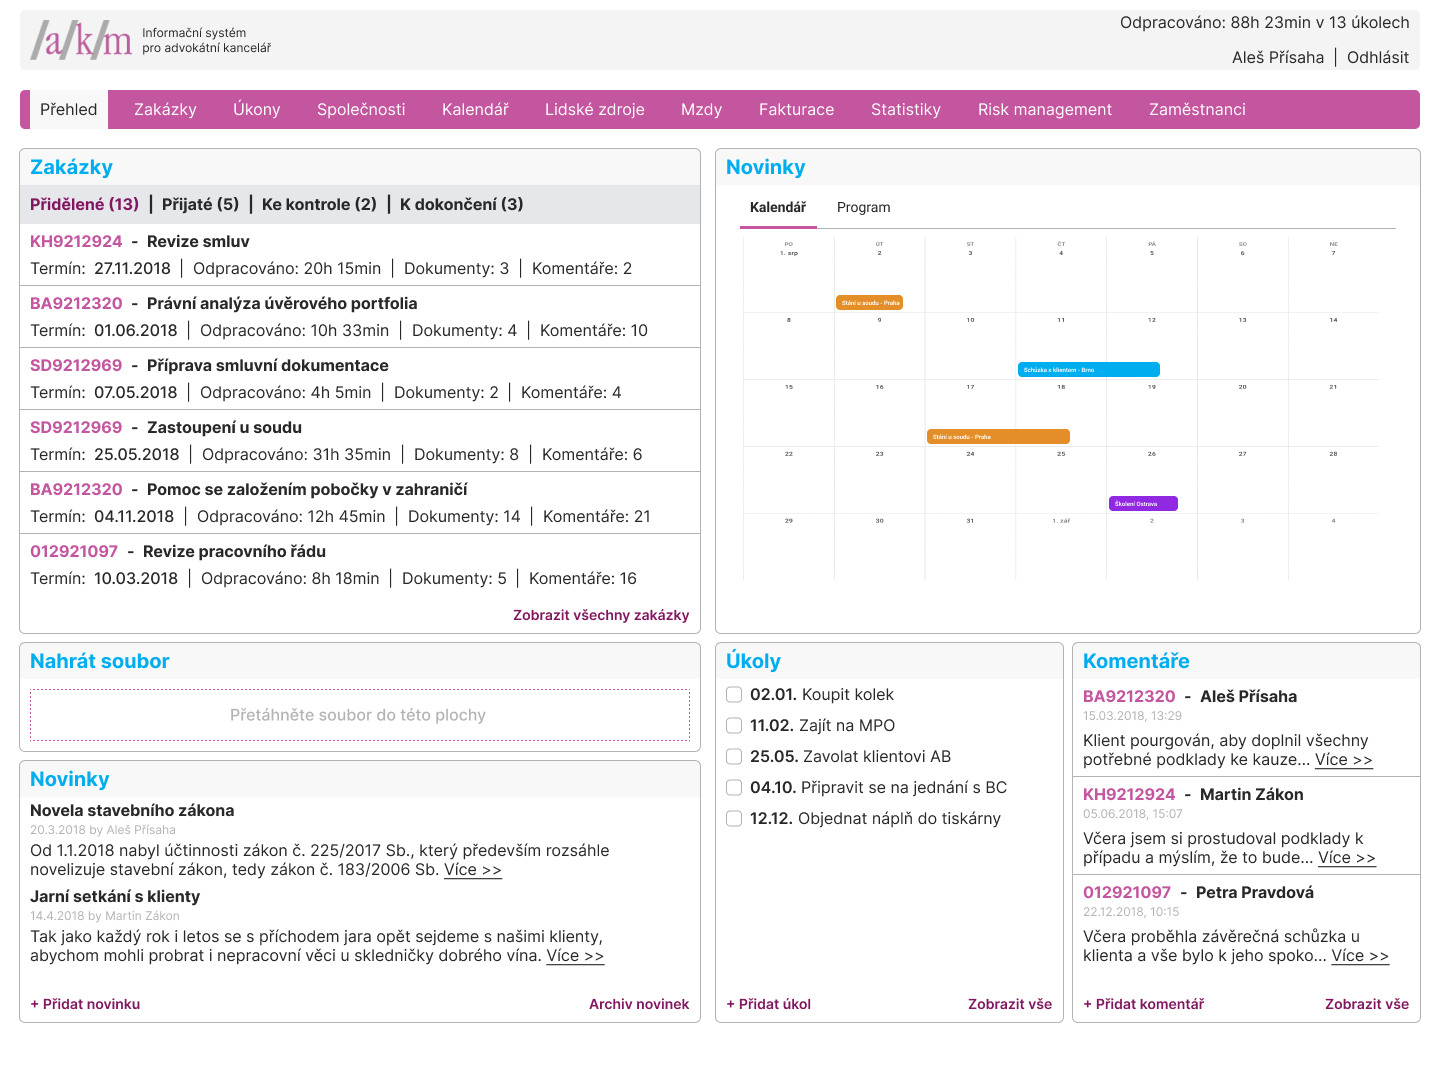
Task: Open Archiv novinek
Action: coord(639,1004)
